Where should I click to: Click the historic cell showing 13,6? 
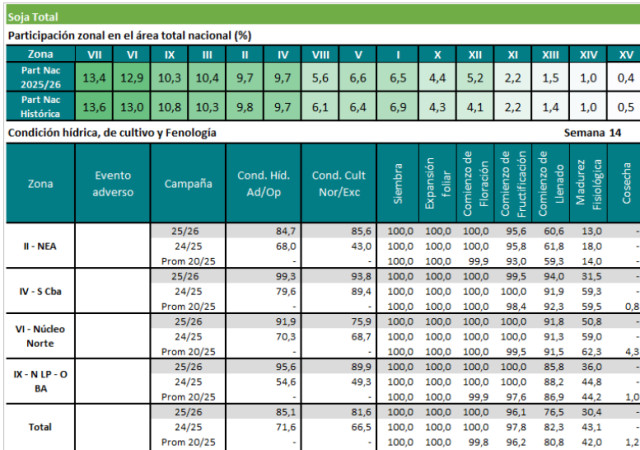click(95, 108)
